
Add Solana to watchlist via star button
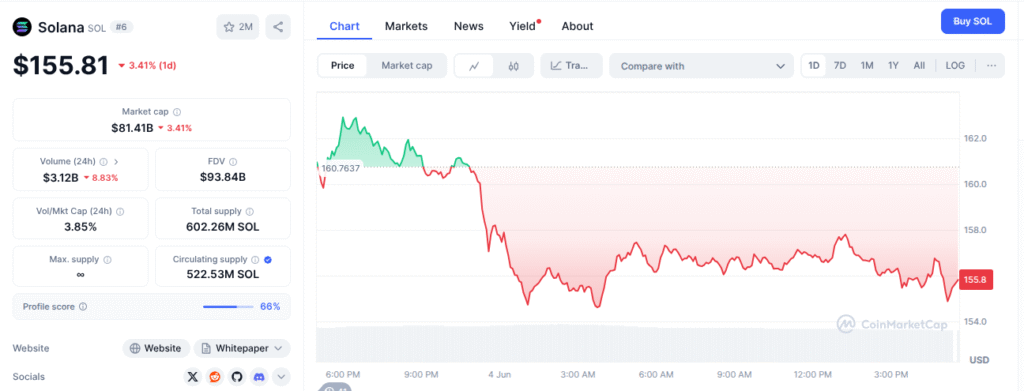(x=238, y=27)
